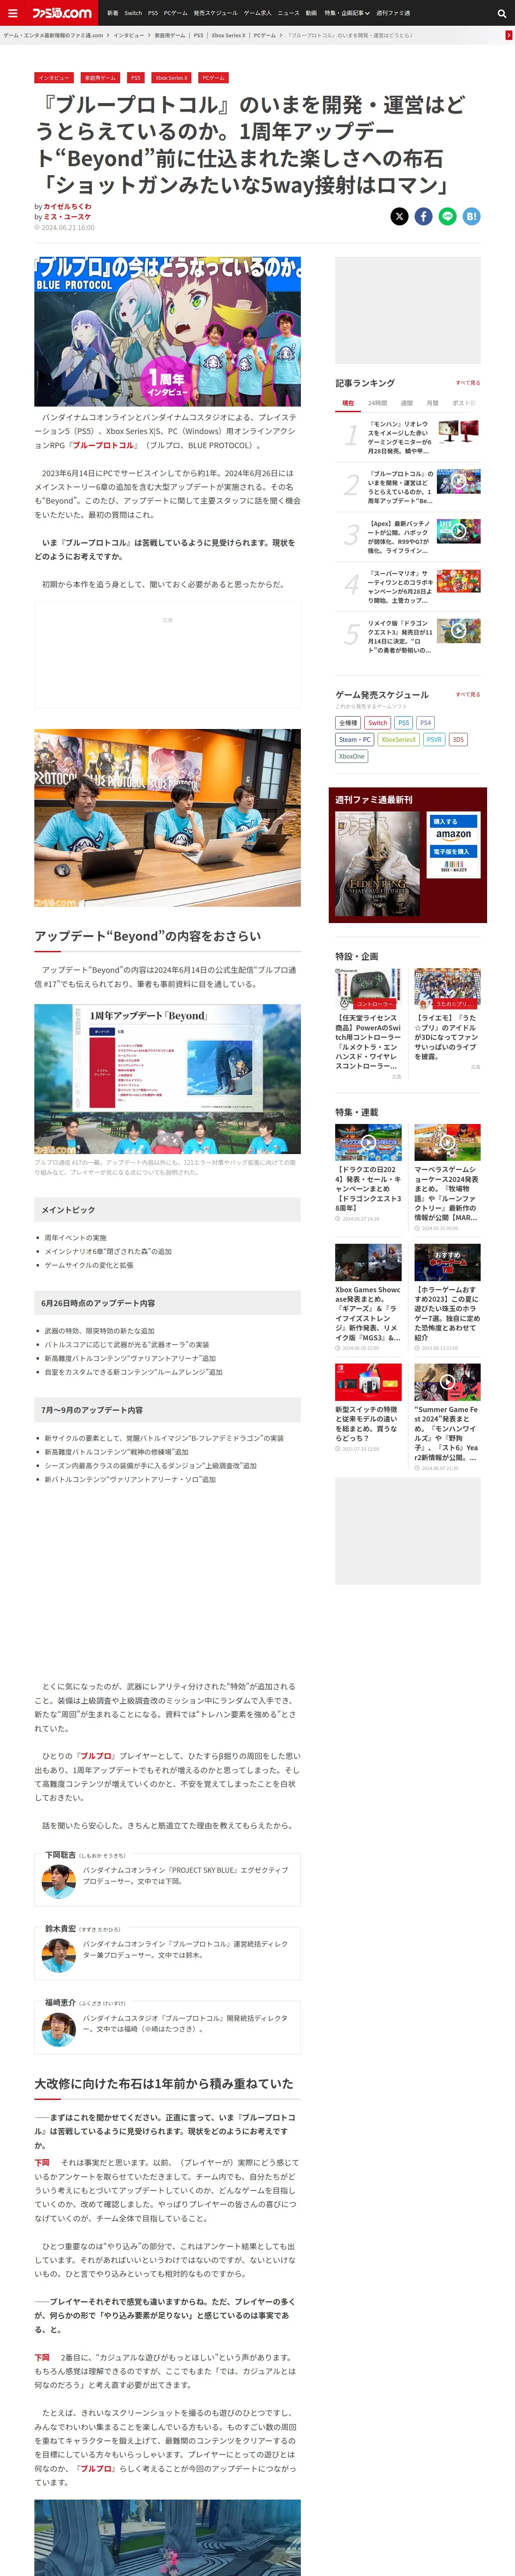Open author ミス・ユースケ link

coord(67,216)
